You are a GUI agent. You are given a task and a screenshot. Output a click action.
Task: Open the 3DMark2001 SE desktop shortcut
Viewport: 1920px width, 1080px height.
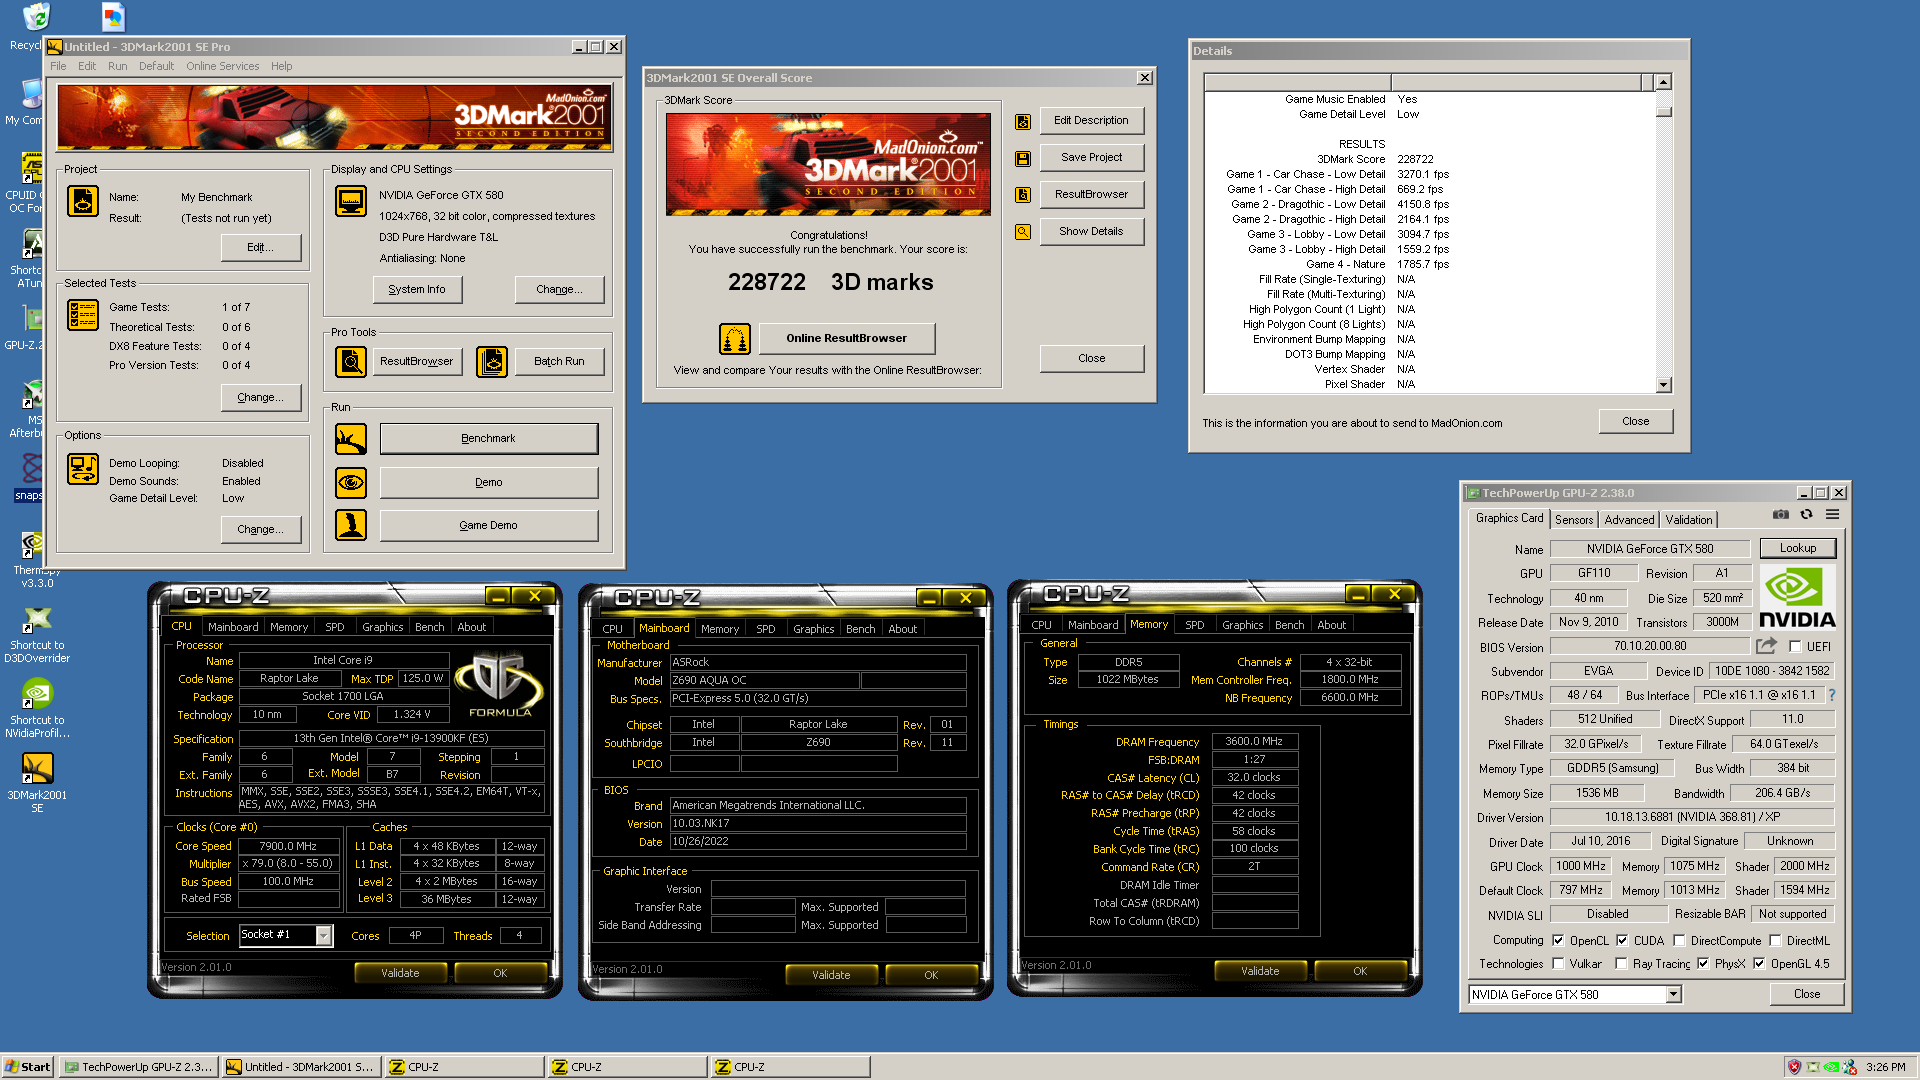tap(37, 781)
